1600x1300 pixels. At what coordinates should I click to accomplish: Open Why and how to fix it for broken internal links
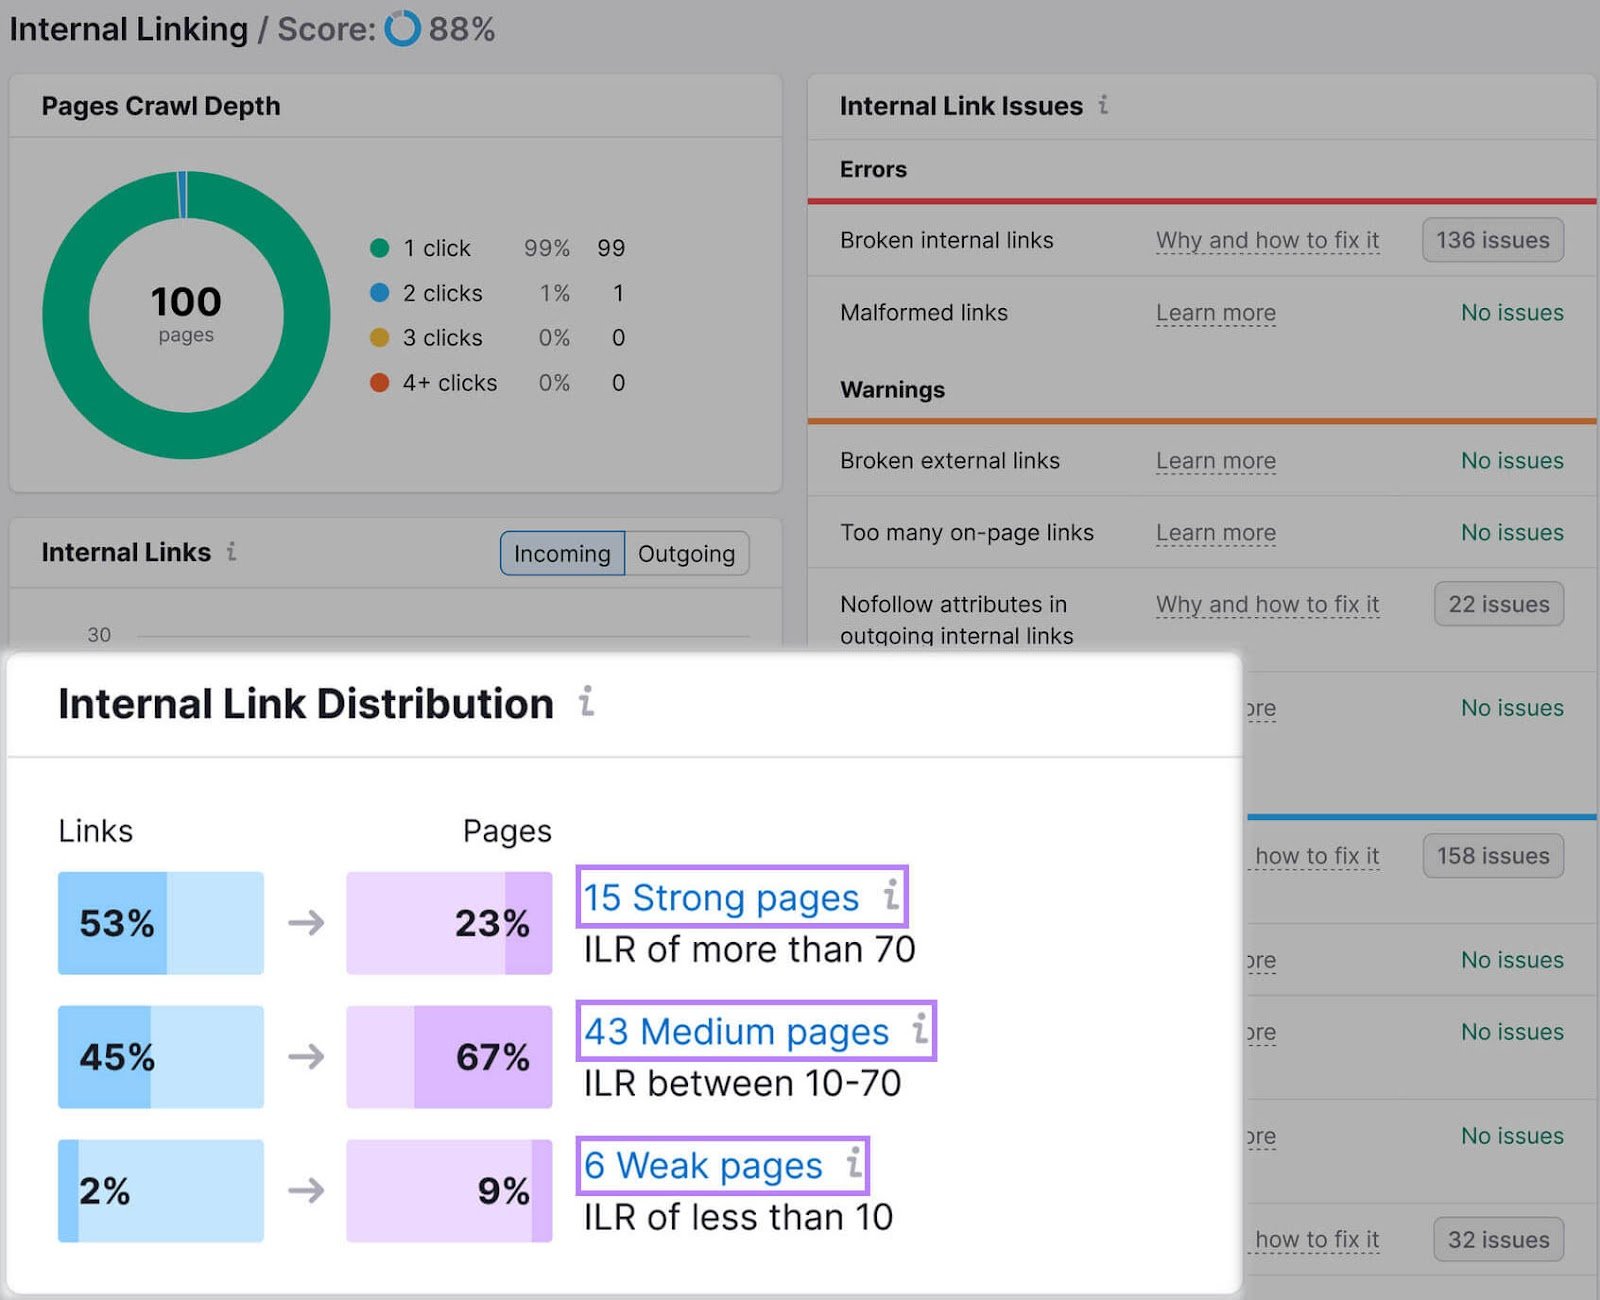click(x=1267, y=240)
